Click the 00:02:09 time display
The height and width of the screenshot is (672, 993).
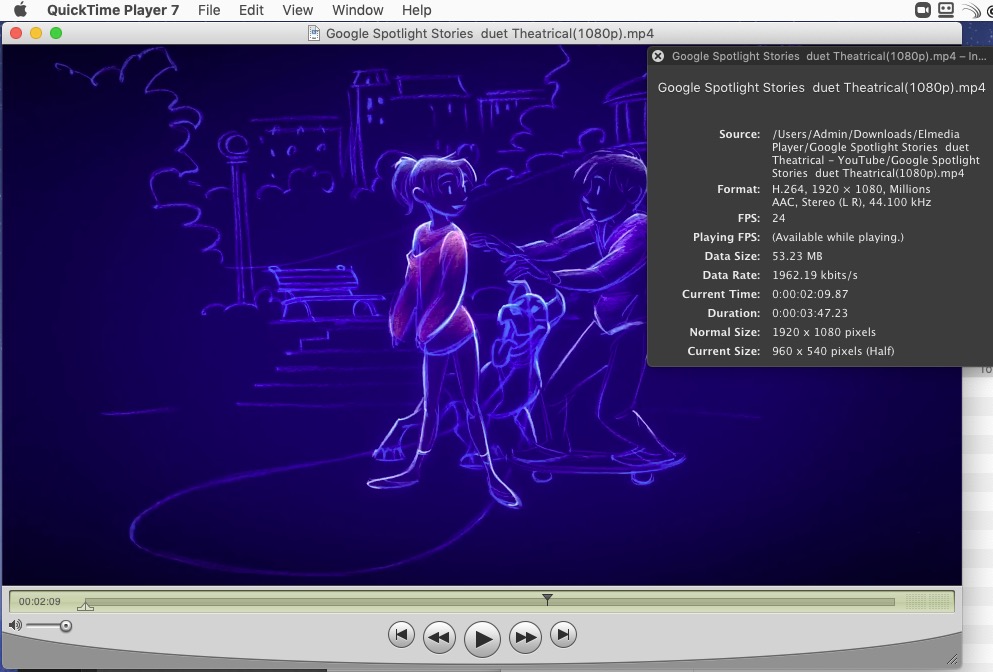pos(40,601)
